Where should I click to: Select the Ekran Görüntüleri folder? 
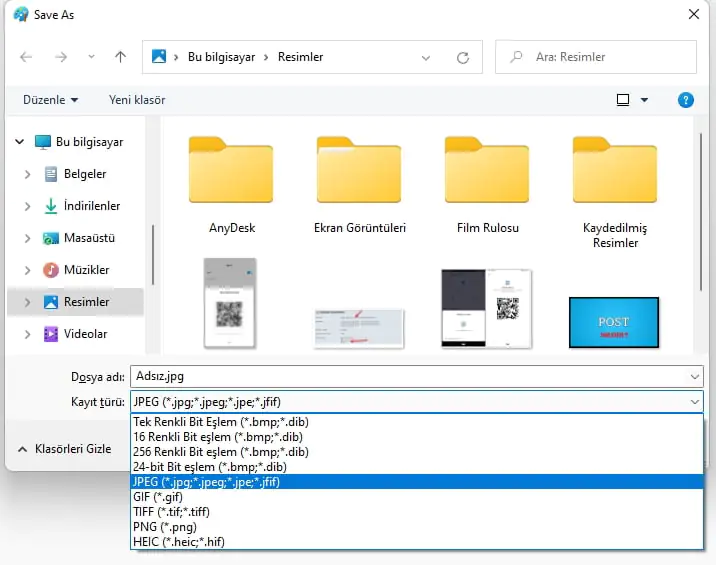tap(359, 185)
